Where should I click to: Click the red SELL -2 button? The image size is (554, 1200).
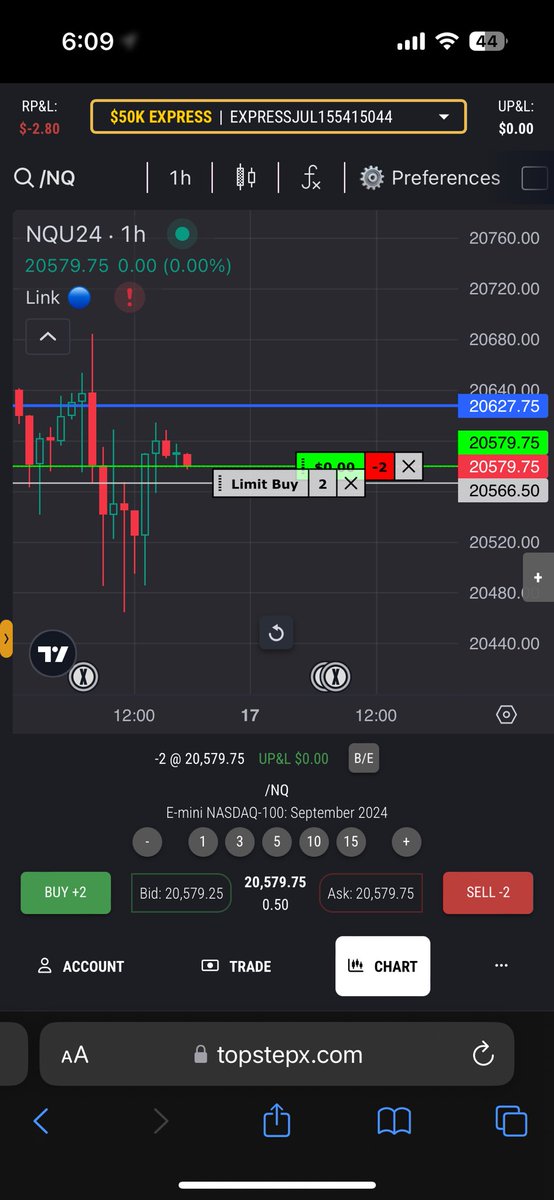pos(488,892)
